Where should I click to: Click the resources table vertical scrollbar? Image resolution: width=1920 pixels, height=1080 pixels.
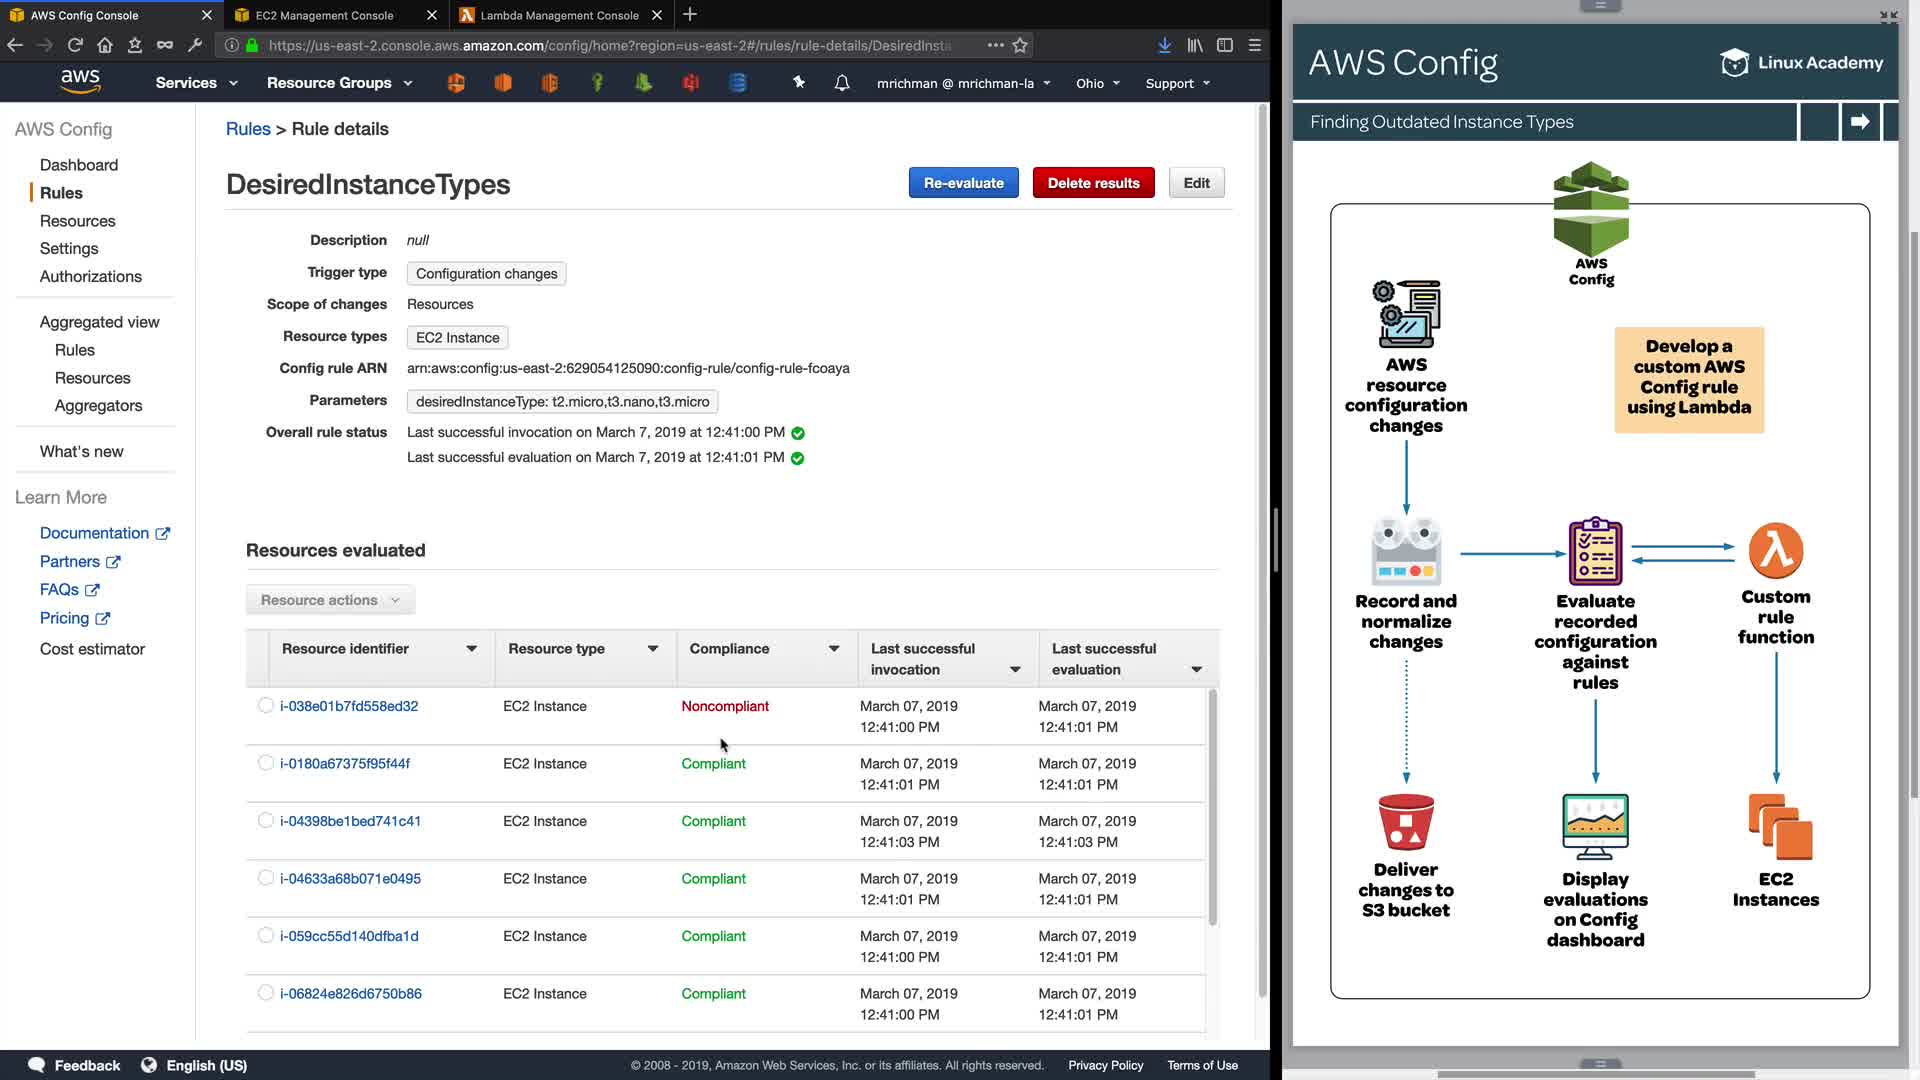click(x=1212, y=806)
